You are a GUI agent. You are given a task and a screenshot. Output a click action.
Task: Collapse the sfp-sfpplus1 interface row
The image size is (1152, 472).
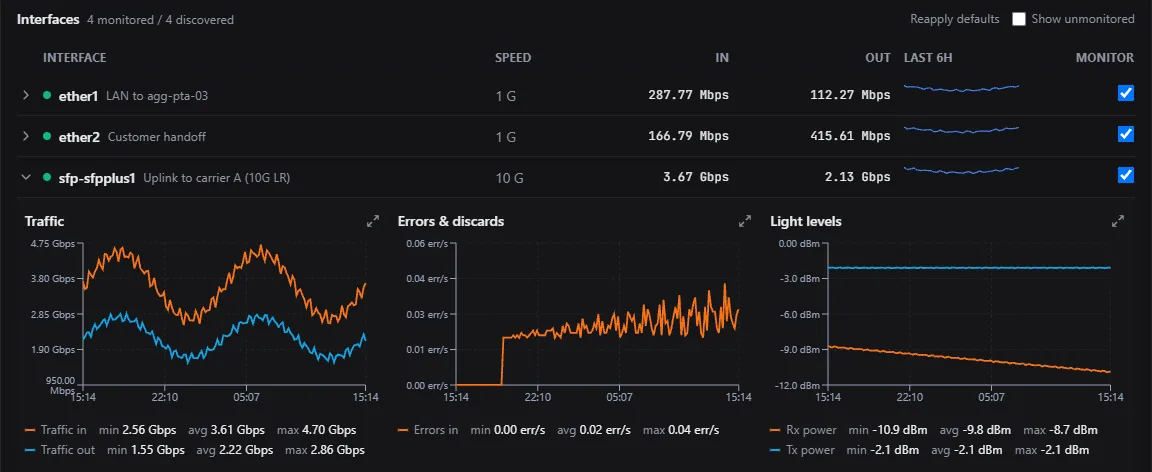[x=26, y=177]
